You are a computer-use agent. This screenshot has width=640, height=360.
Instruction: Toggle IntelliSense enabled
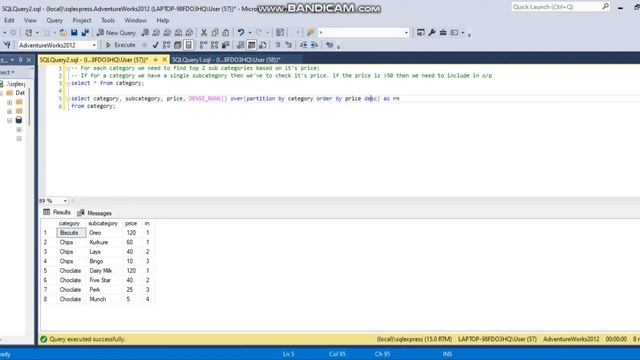pos(189,45)
